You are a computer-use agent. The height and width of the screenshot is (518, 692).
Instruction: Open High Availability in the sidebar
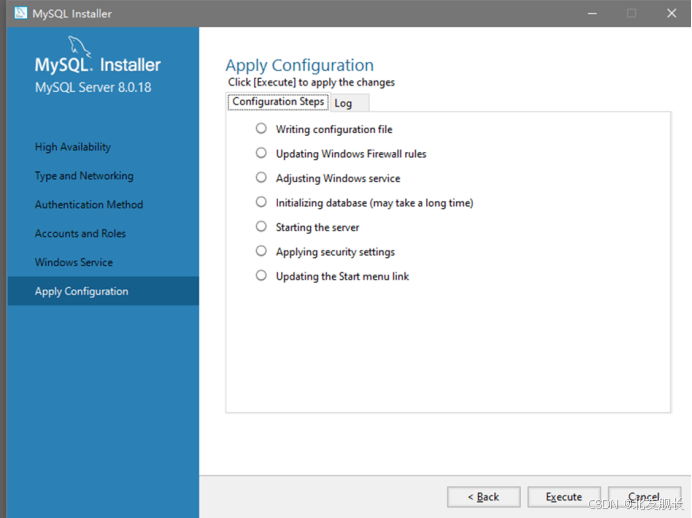click(x=73, y=147)
